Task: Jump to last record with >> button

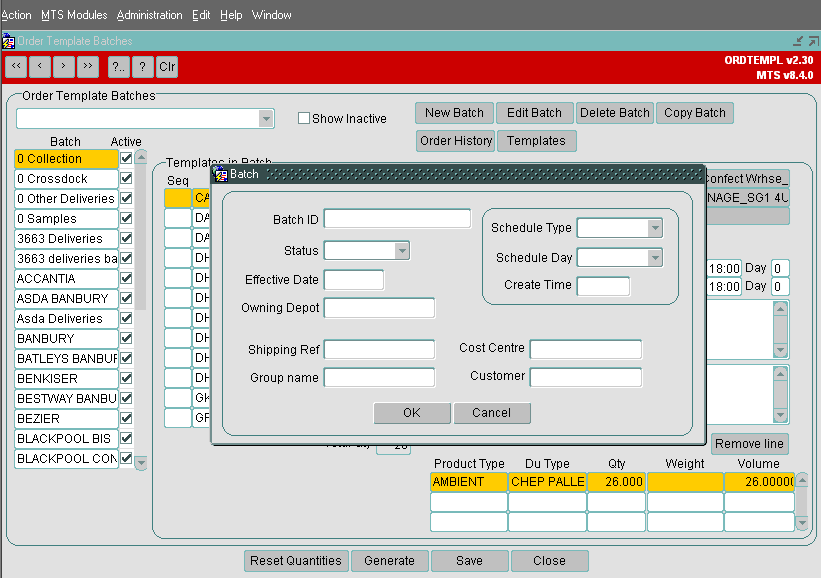Action: 88,66
